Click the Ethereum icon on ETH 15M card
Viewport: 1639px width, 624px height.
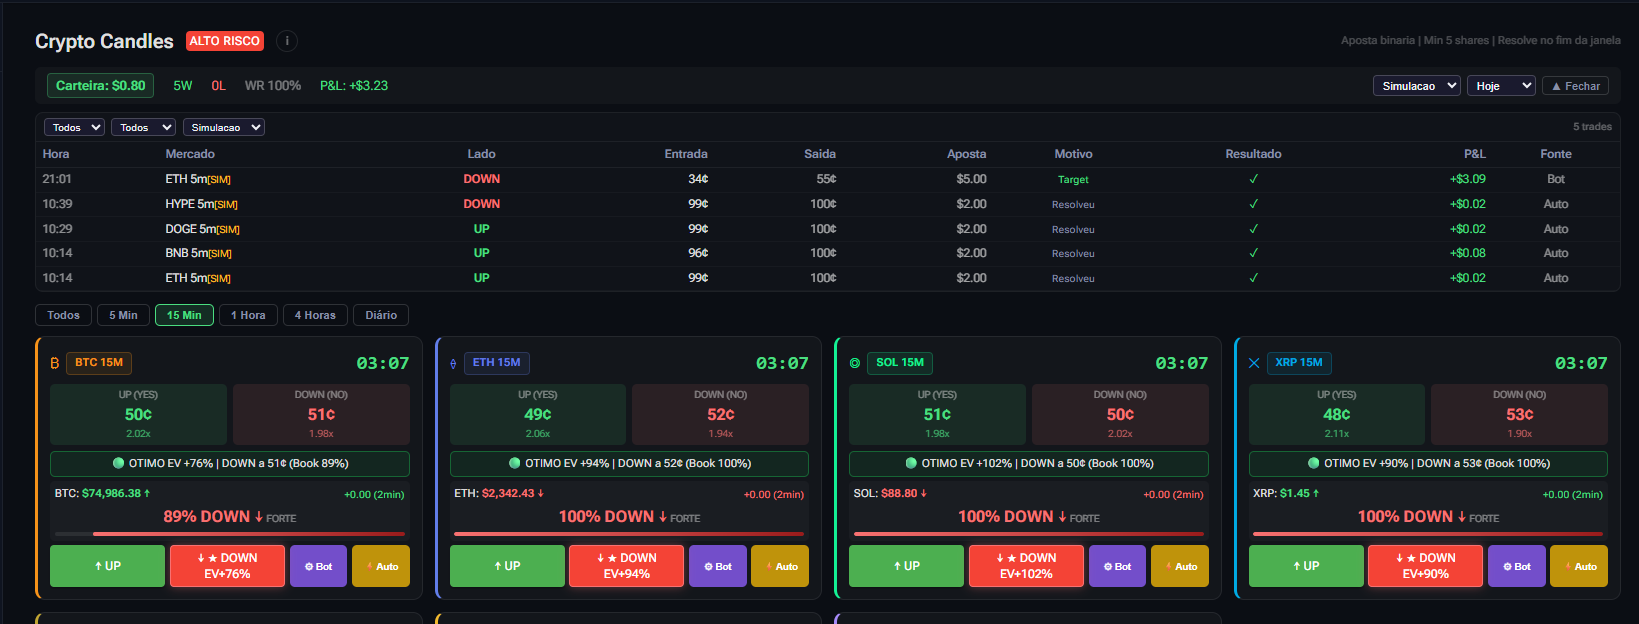pyautogui.click(x=453, y=363)
